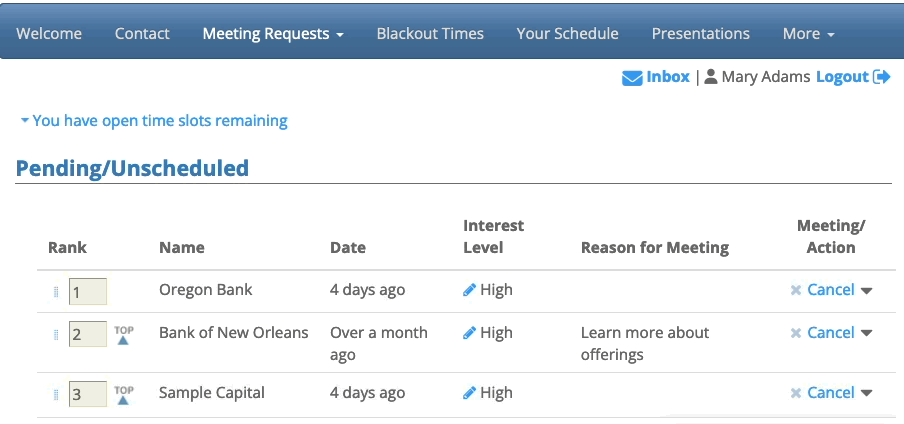Click rank field for Oregon Bank
The width and height of the screenshot is (904, 424).
87,292
